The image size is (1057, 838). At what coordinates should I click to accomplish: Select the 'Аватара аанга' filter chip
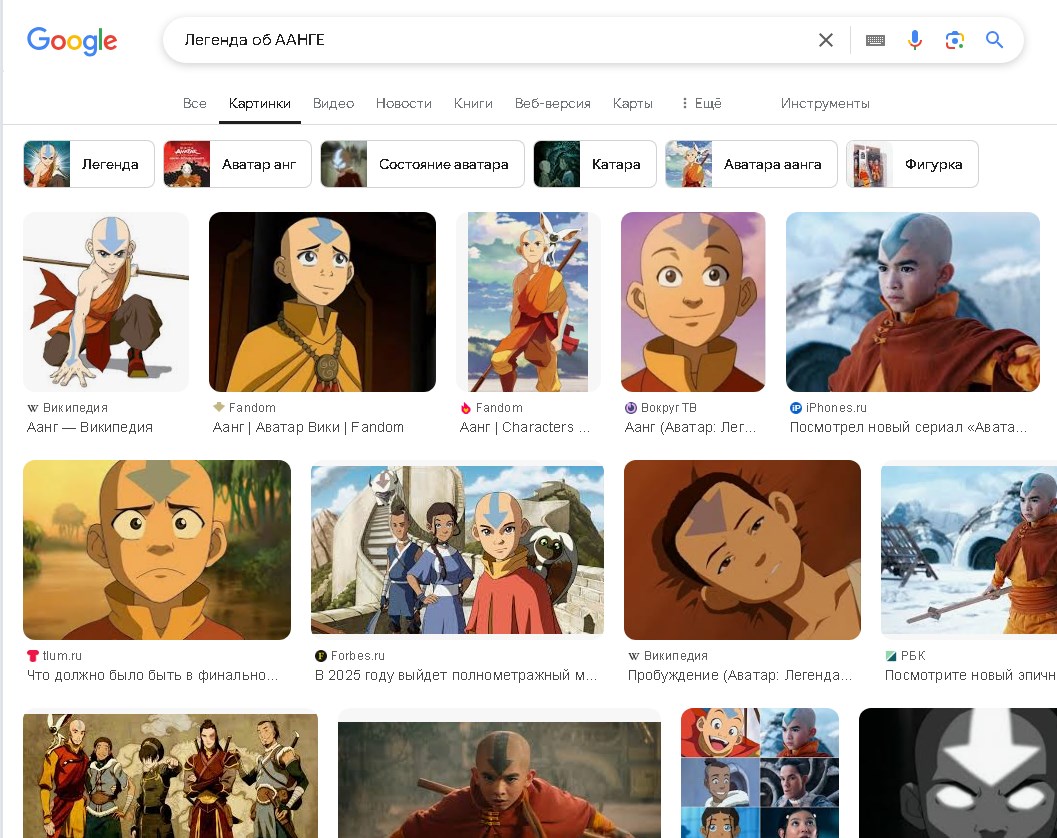point(751,164)
